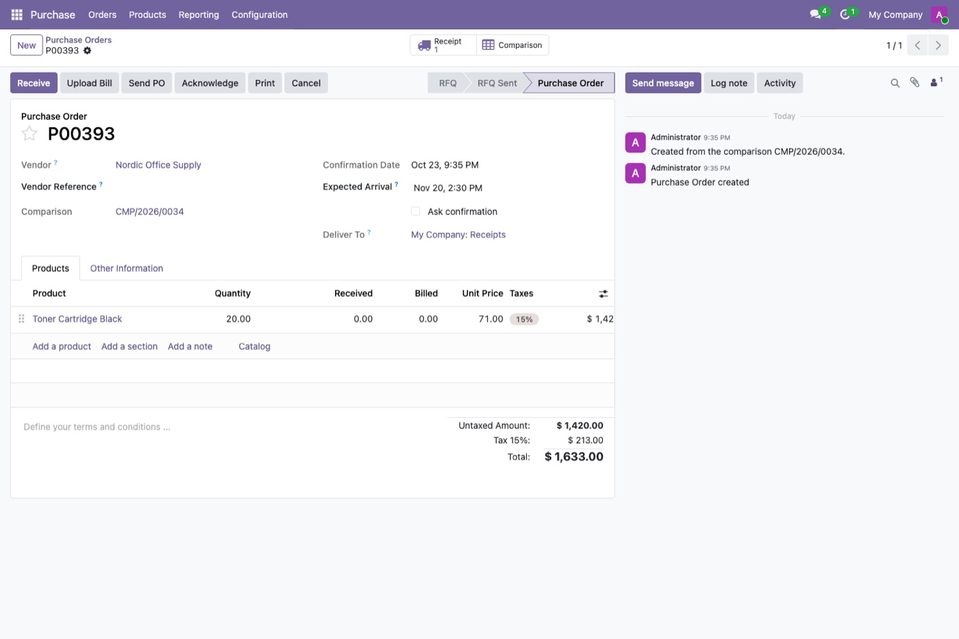Image resolution: width=959 pixels, height=639 pixels.
Task: Click the Send message button
Action: point(663,83)
